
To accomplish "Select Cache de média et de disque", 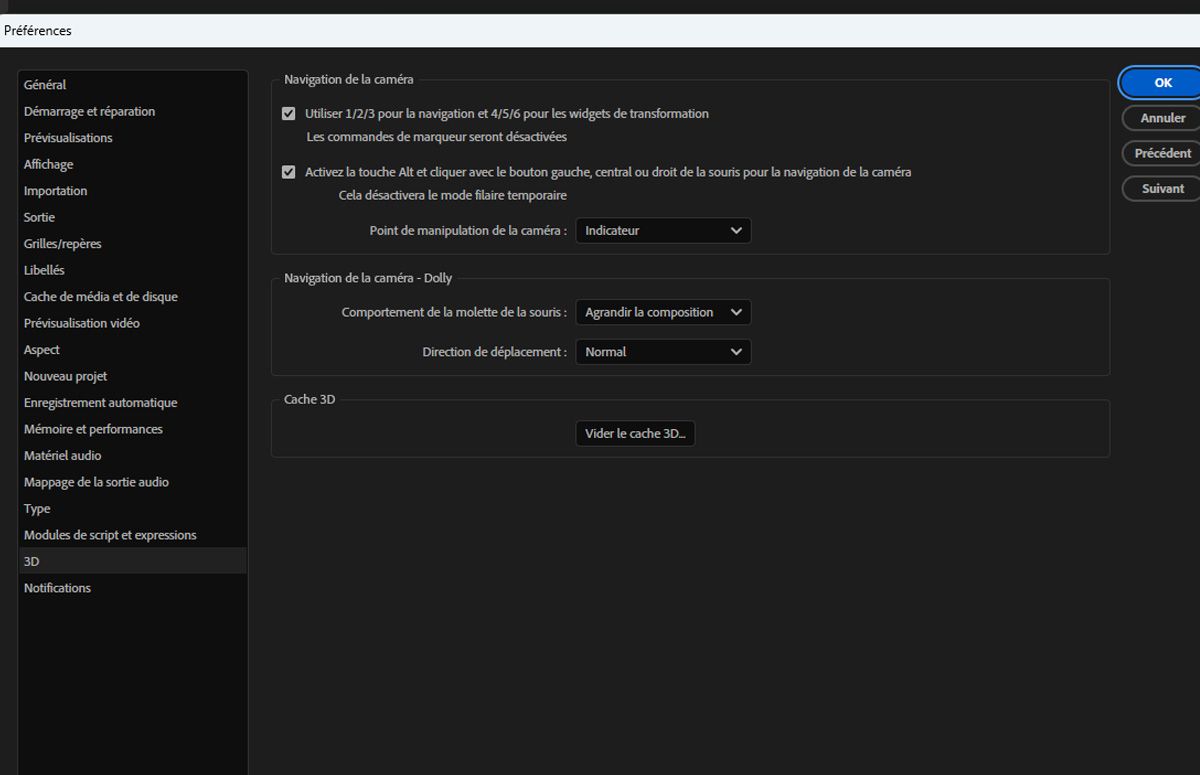I will coord(133,297).
